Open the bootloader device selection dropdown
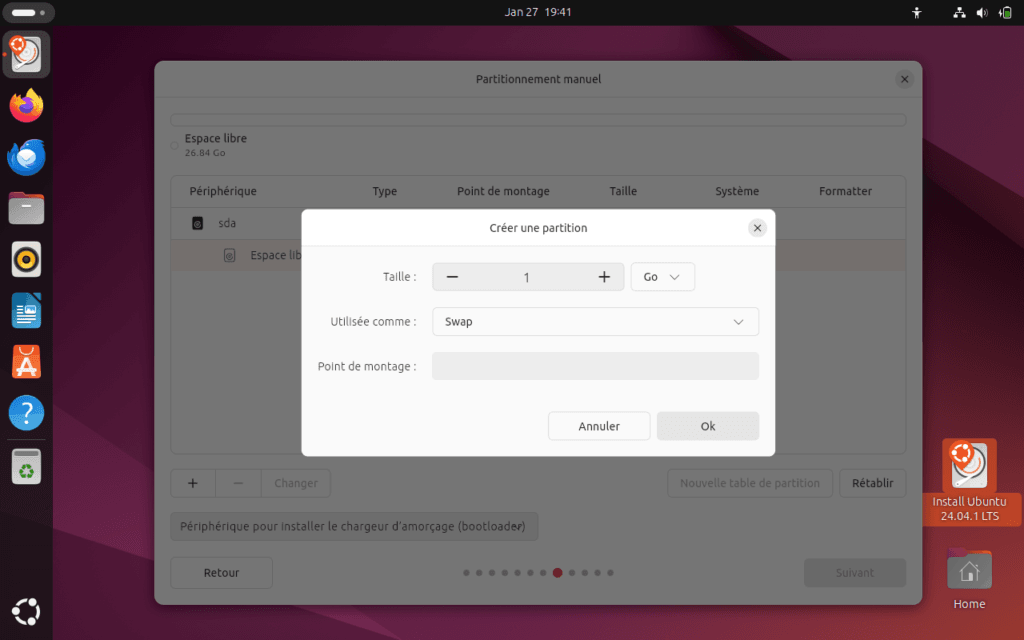The image size is (1024, 640). [353, 526]
